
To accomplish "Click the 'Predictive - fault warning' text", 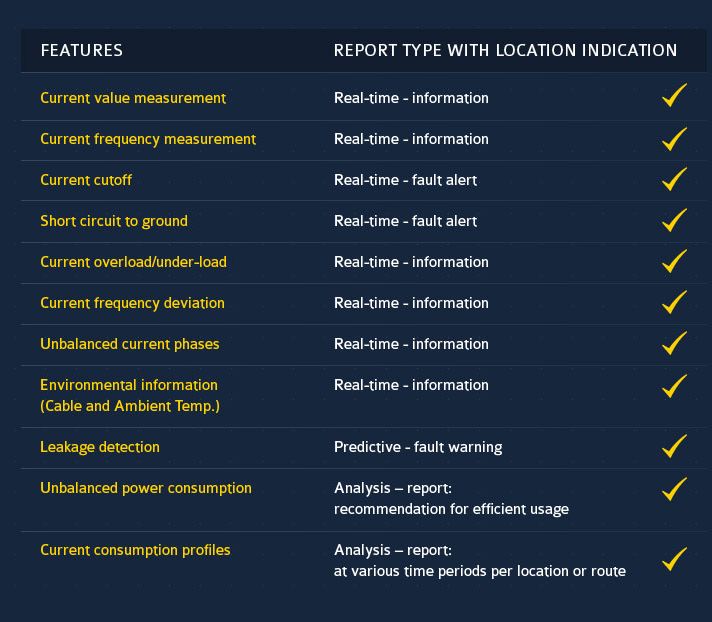I will (418, 447).
